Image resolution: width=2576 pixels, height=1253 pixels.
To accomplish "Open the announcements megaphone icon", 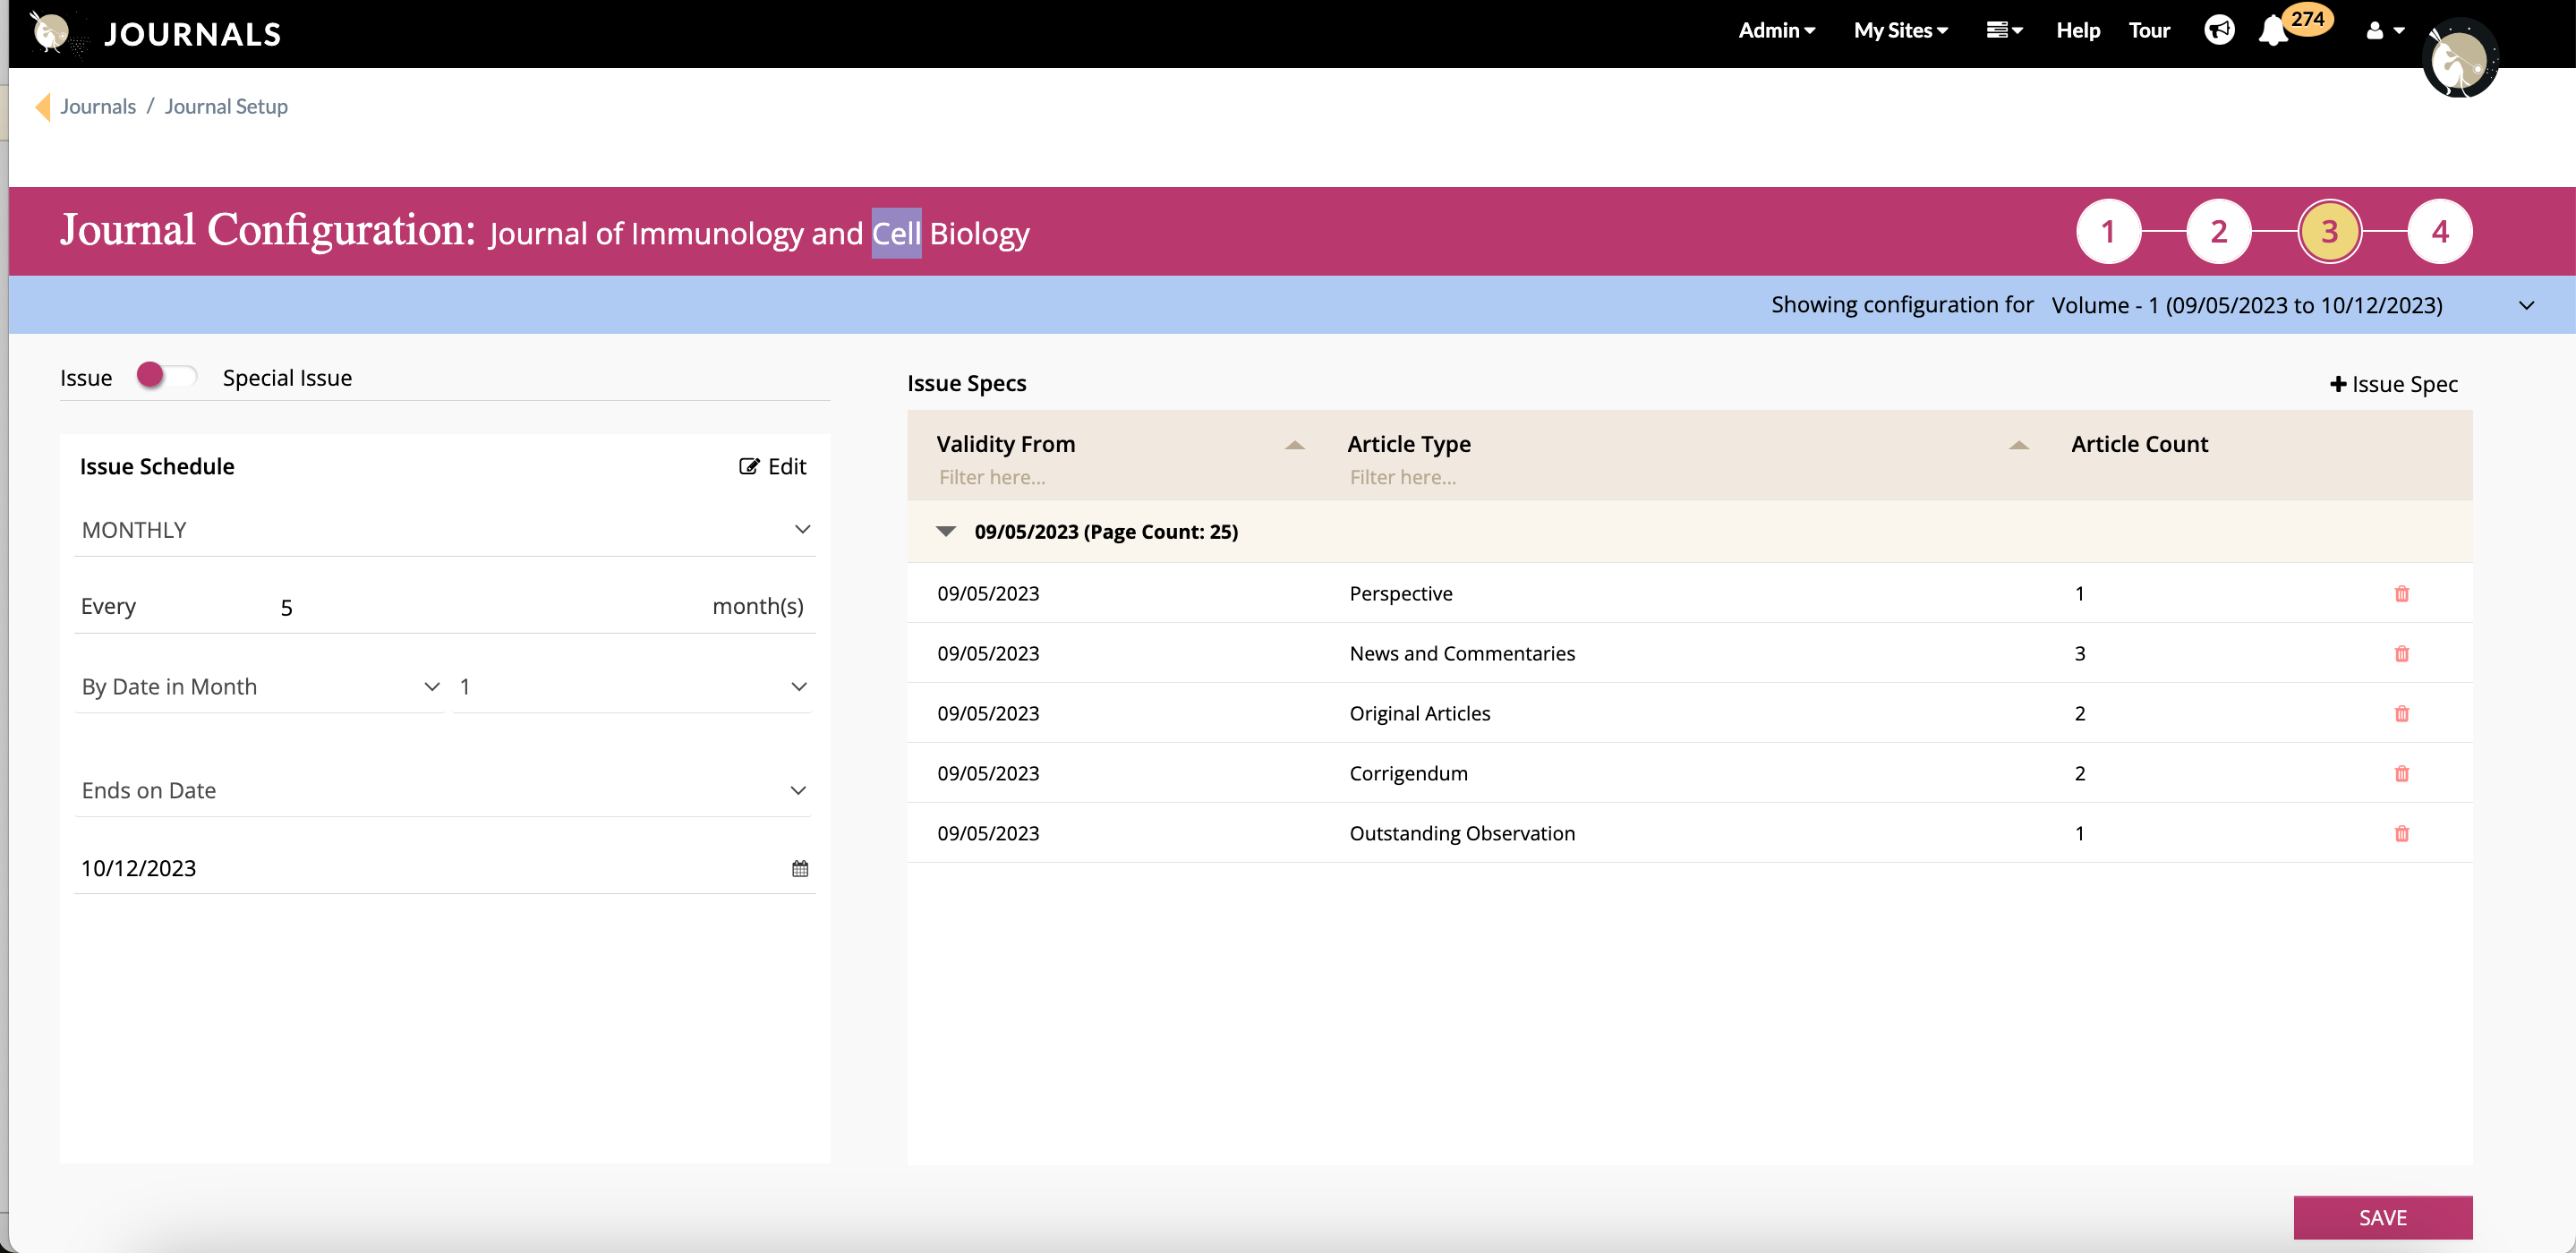I will coord(2218,30).
